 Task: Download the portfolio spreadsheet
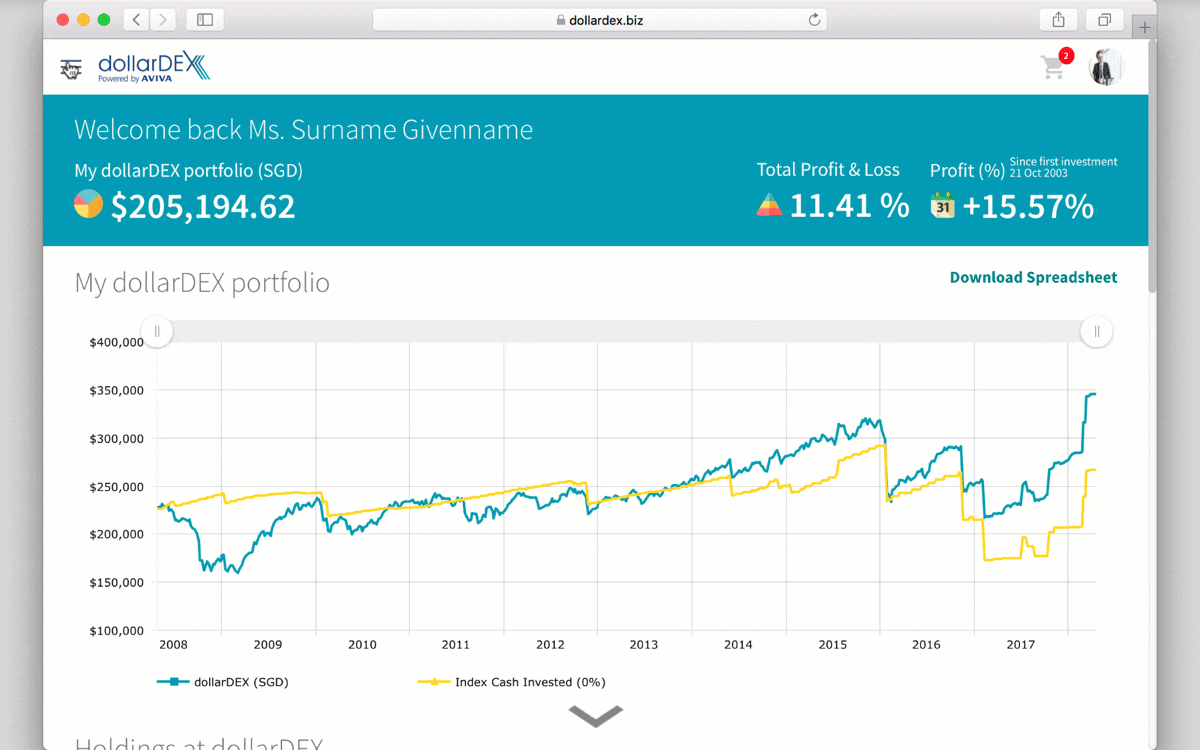point(1033,278)
